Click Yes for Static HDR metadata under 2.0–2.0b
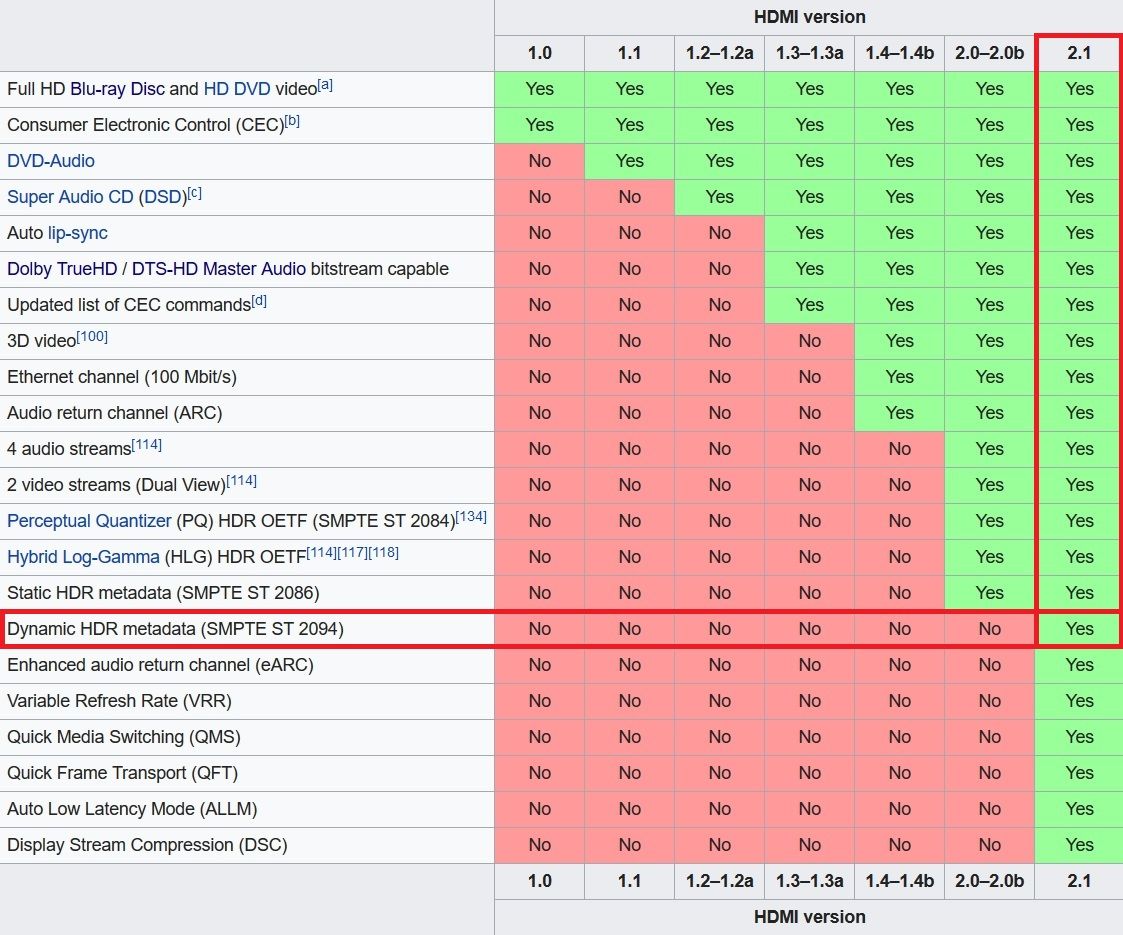The image size is (1123, 935). [989, 593]
